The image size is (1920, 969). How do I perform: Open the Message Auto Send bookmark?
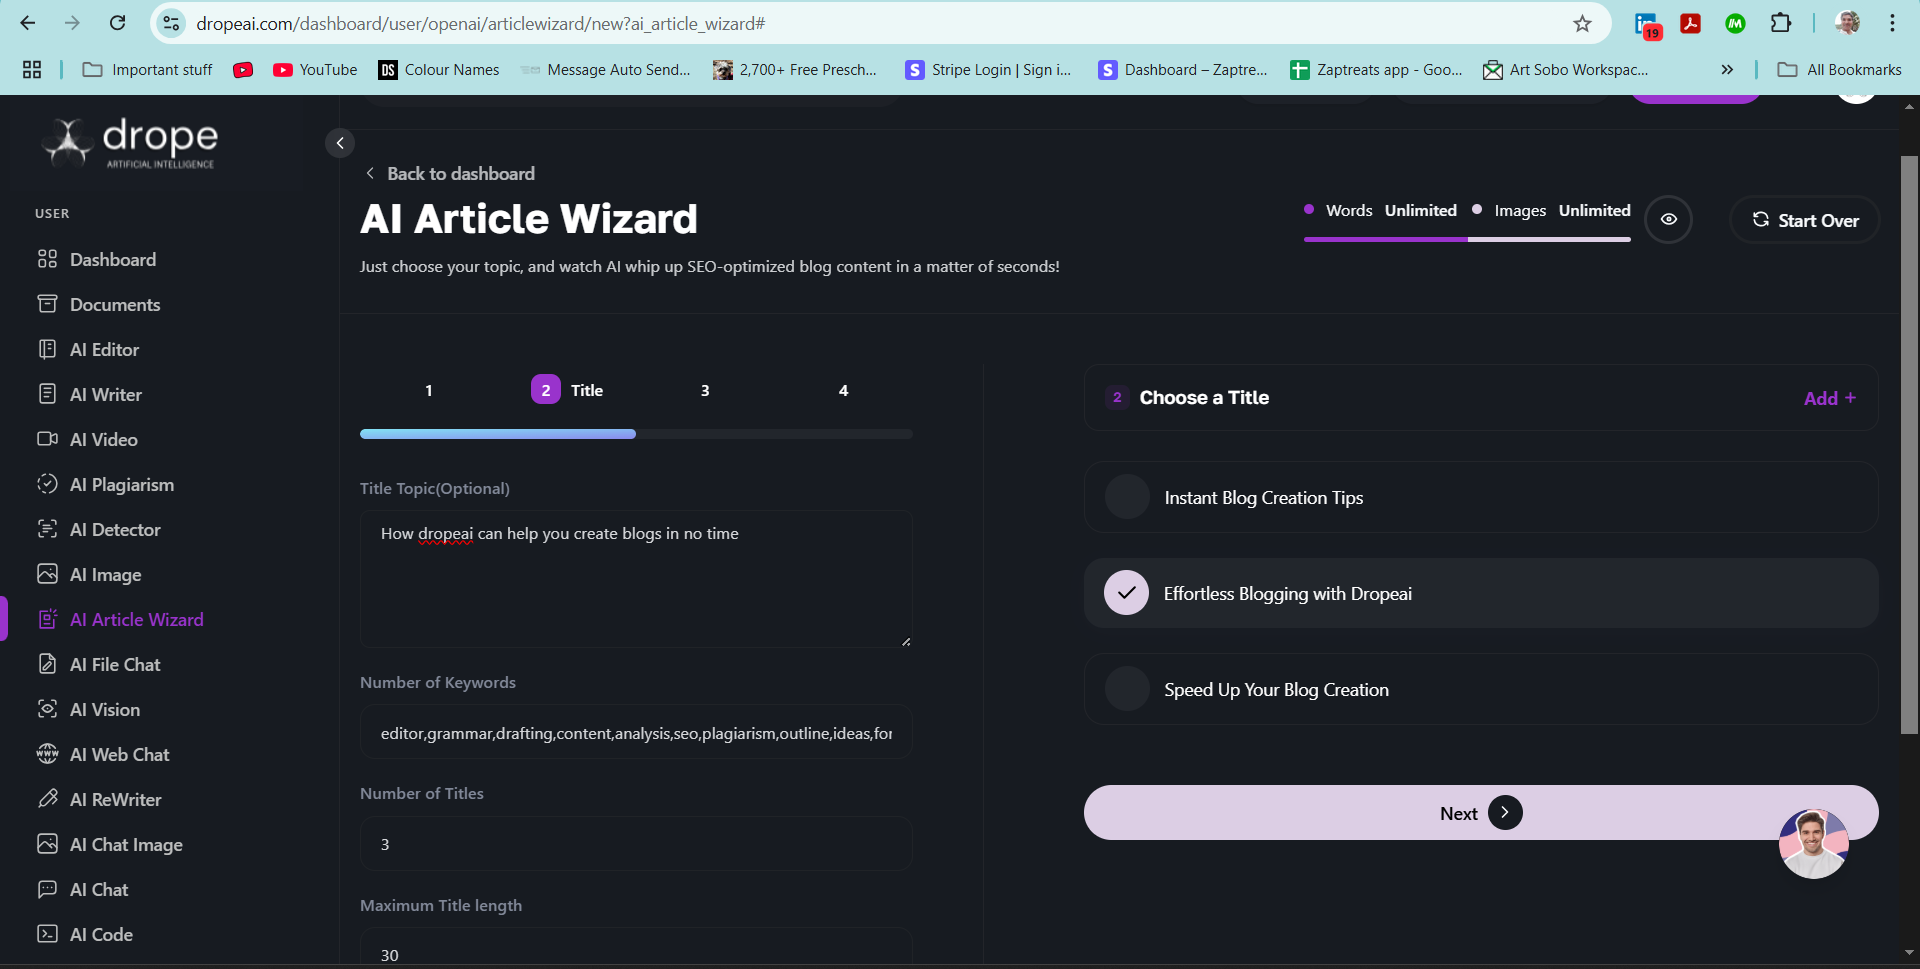[x=606, y=69]
